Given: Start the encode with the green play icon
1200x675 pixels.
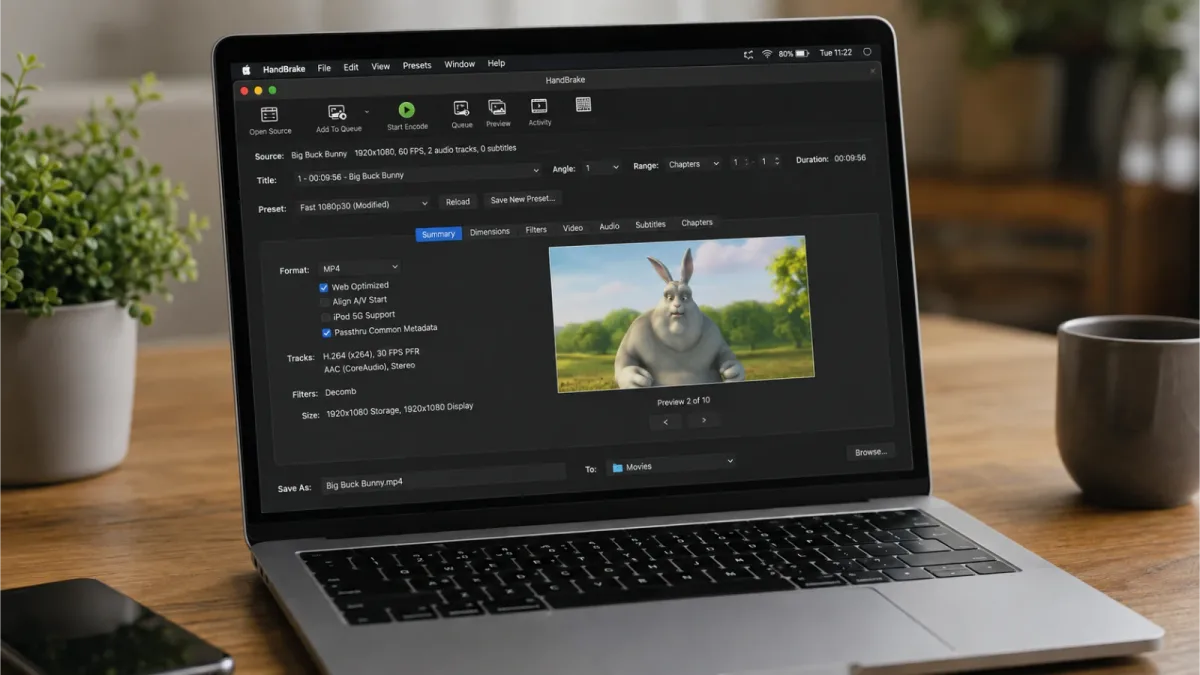Looking at the screenshot, I should 406,110.
